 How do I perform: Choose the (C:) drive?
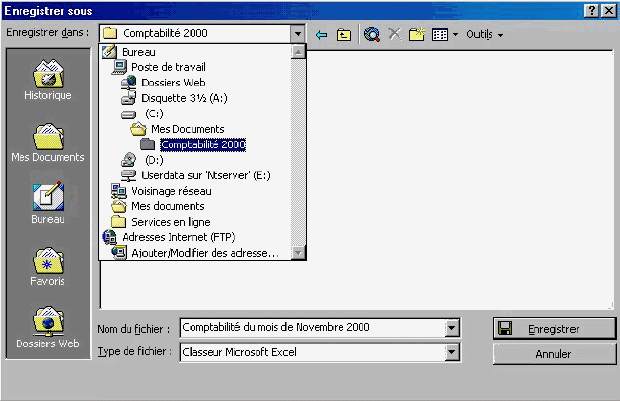pos(142,114)
